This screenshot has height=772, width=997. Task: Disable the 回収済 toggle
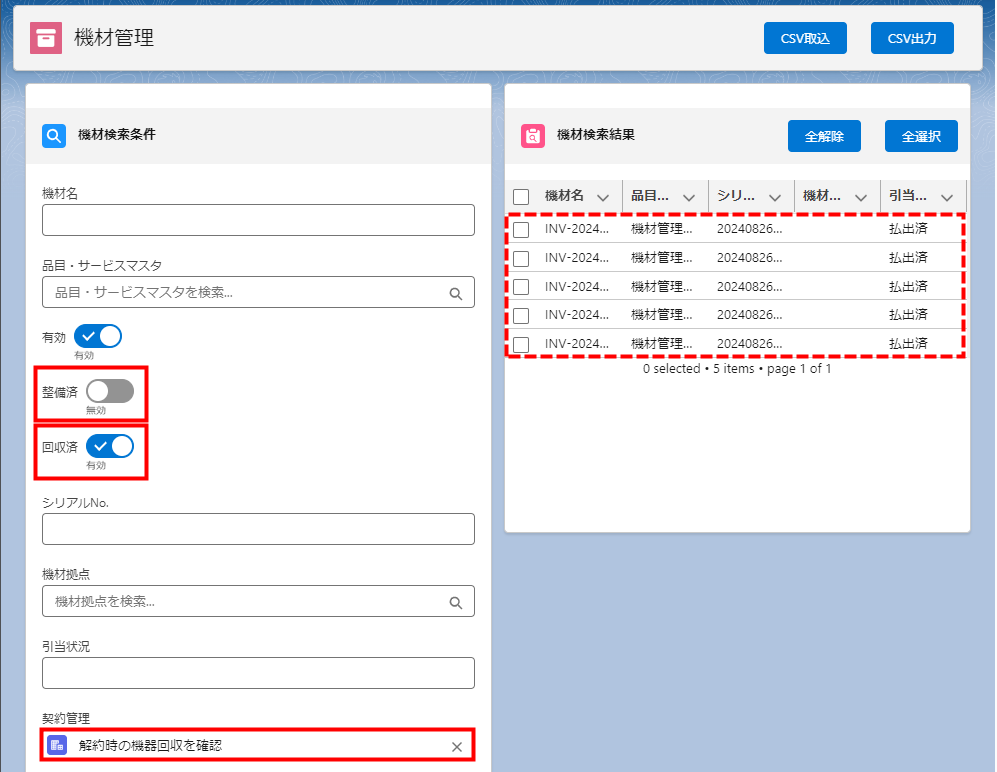(x=109, y=446)
